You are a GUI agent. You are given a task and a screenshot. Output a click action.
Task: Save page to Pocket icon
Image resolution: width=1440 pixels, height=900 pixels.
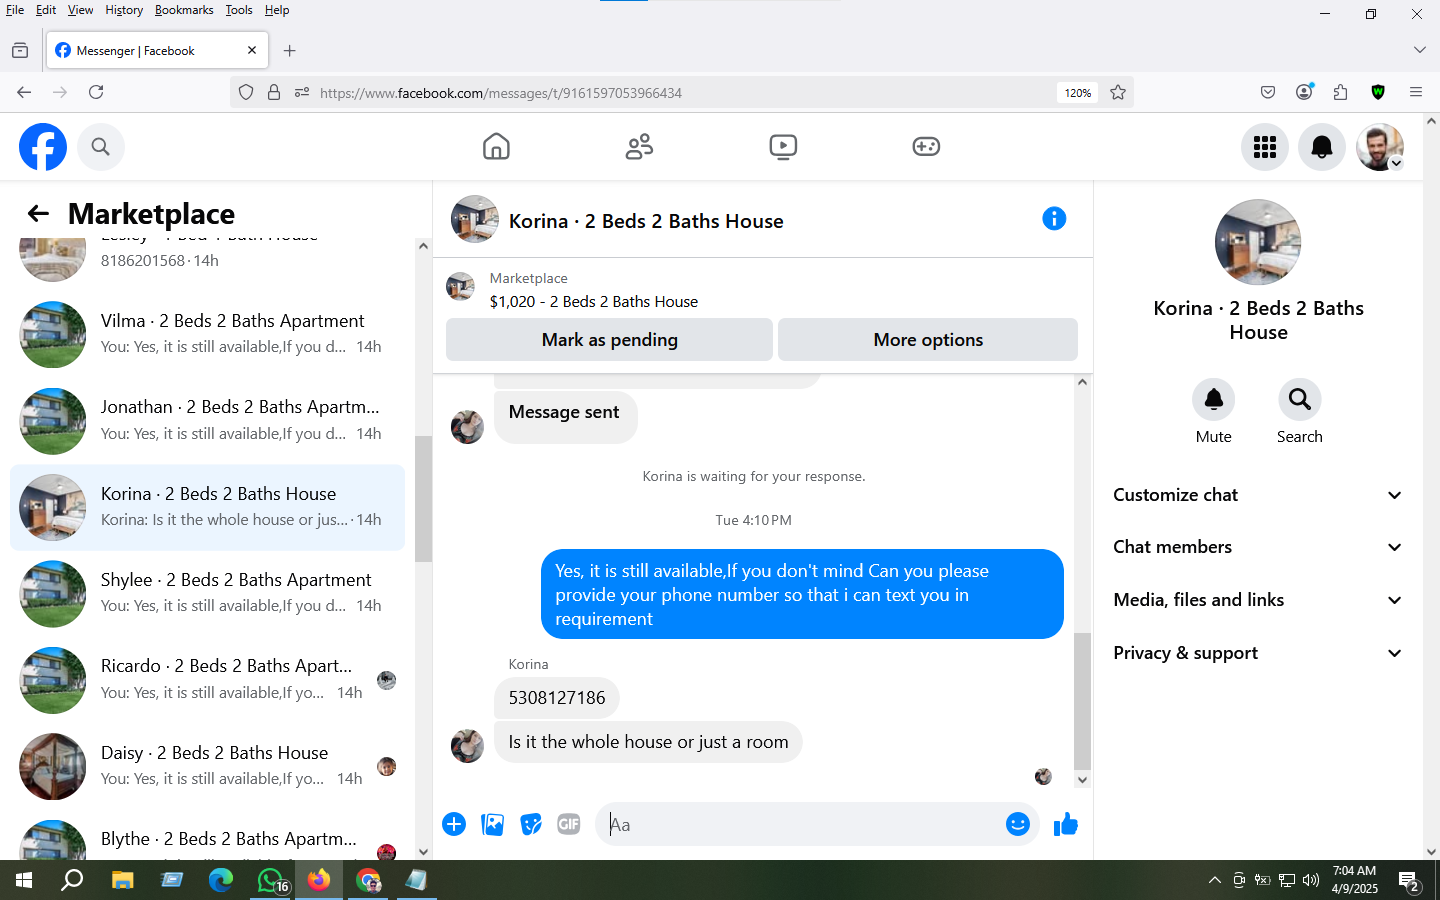click(1268, 92)
